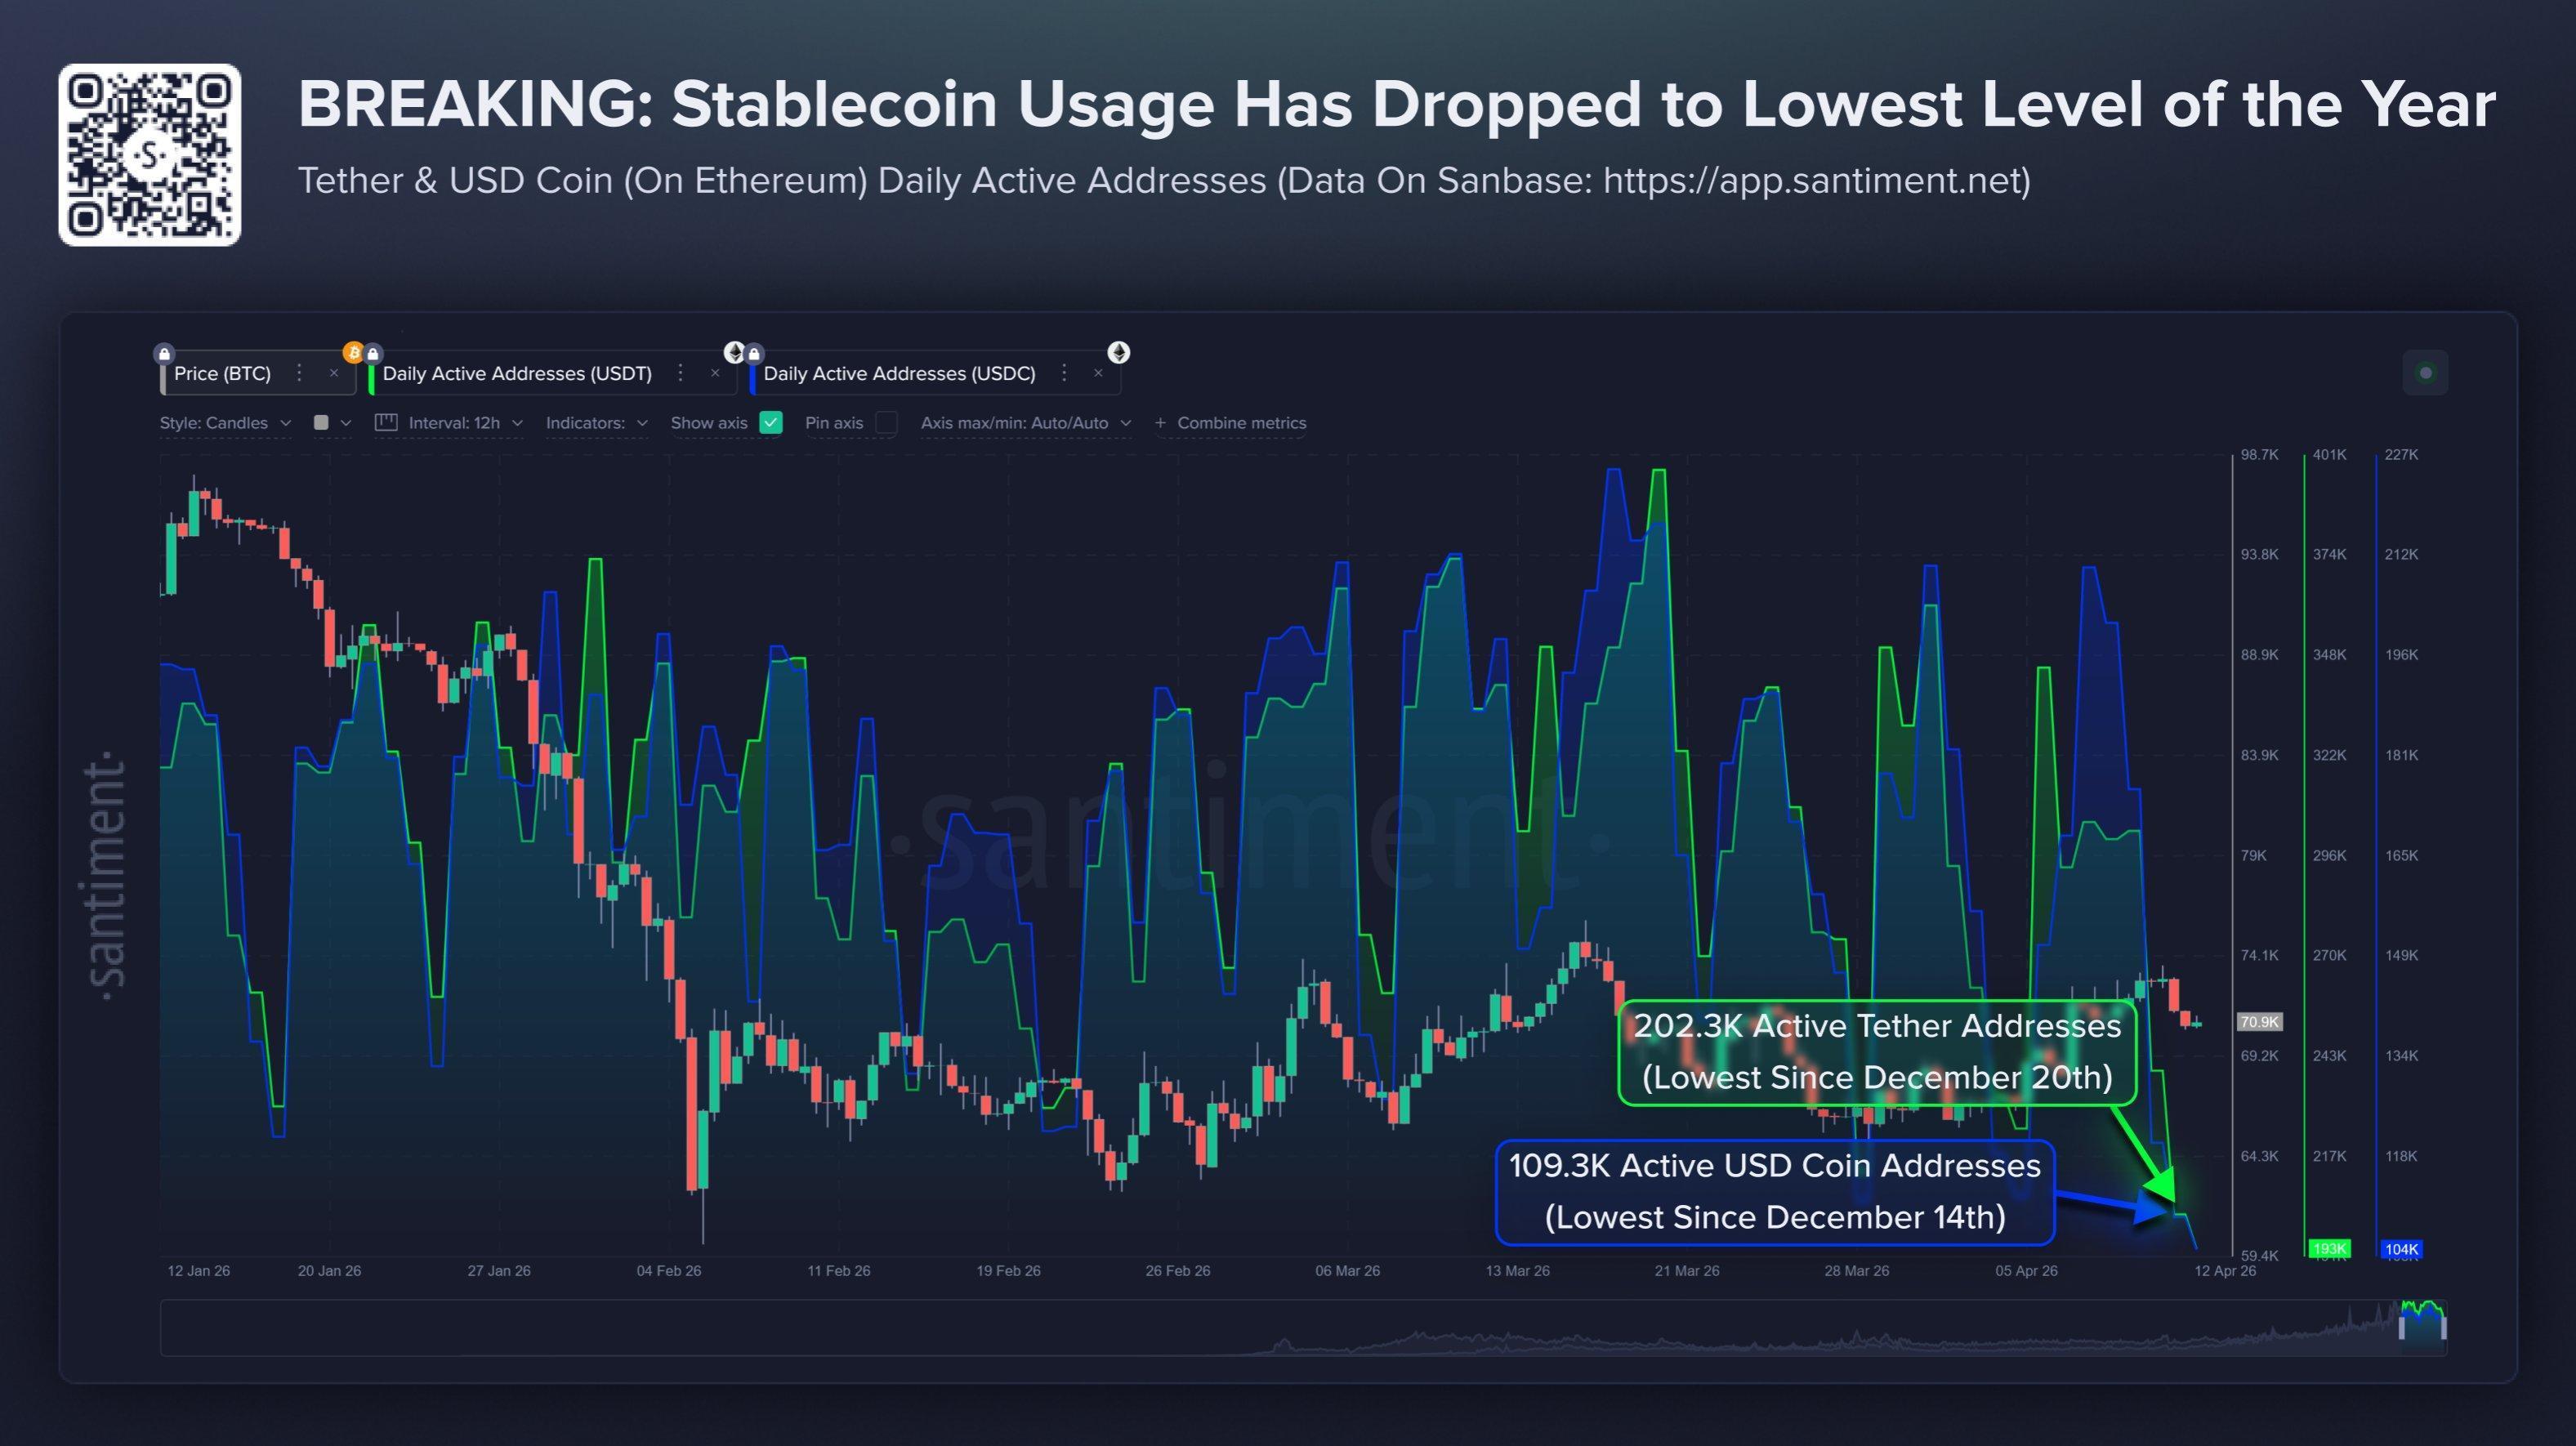Image resolution: width=2576 pixels, height=1446 pixels.
Task: Click the timeline preview strip below the chart
Action: pyautogui.click(x=1300, y=1330)
